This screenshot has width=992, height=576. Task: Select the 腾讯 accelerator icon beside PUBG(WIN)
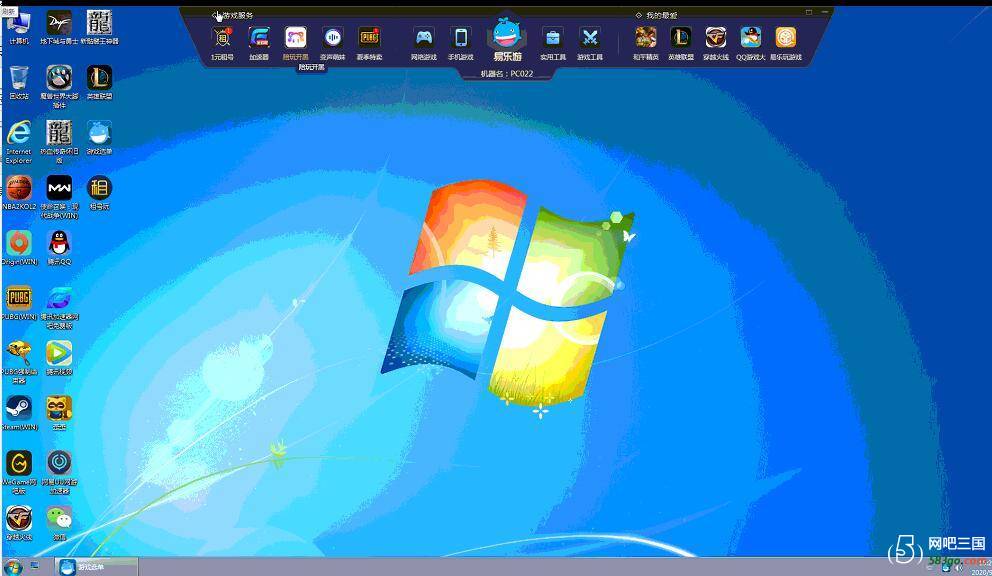(x=59, y=307)
